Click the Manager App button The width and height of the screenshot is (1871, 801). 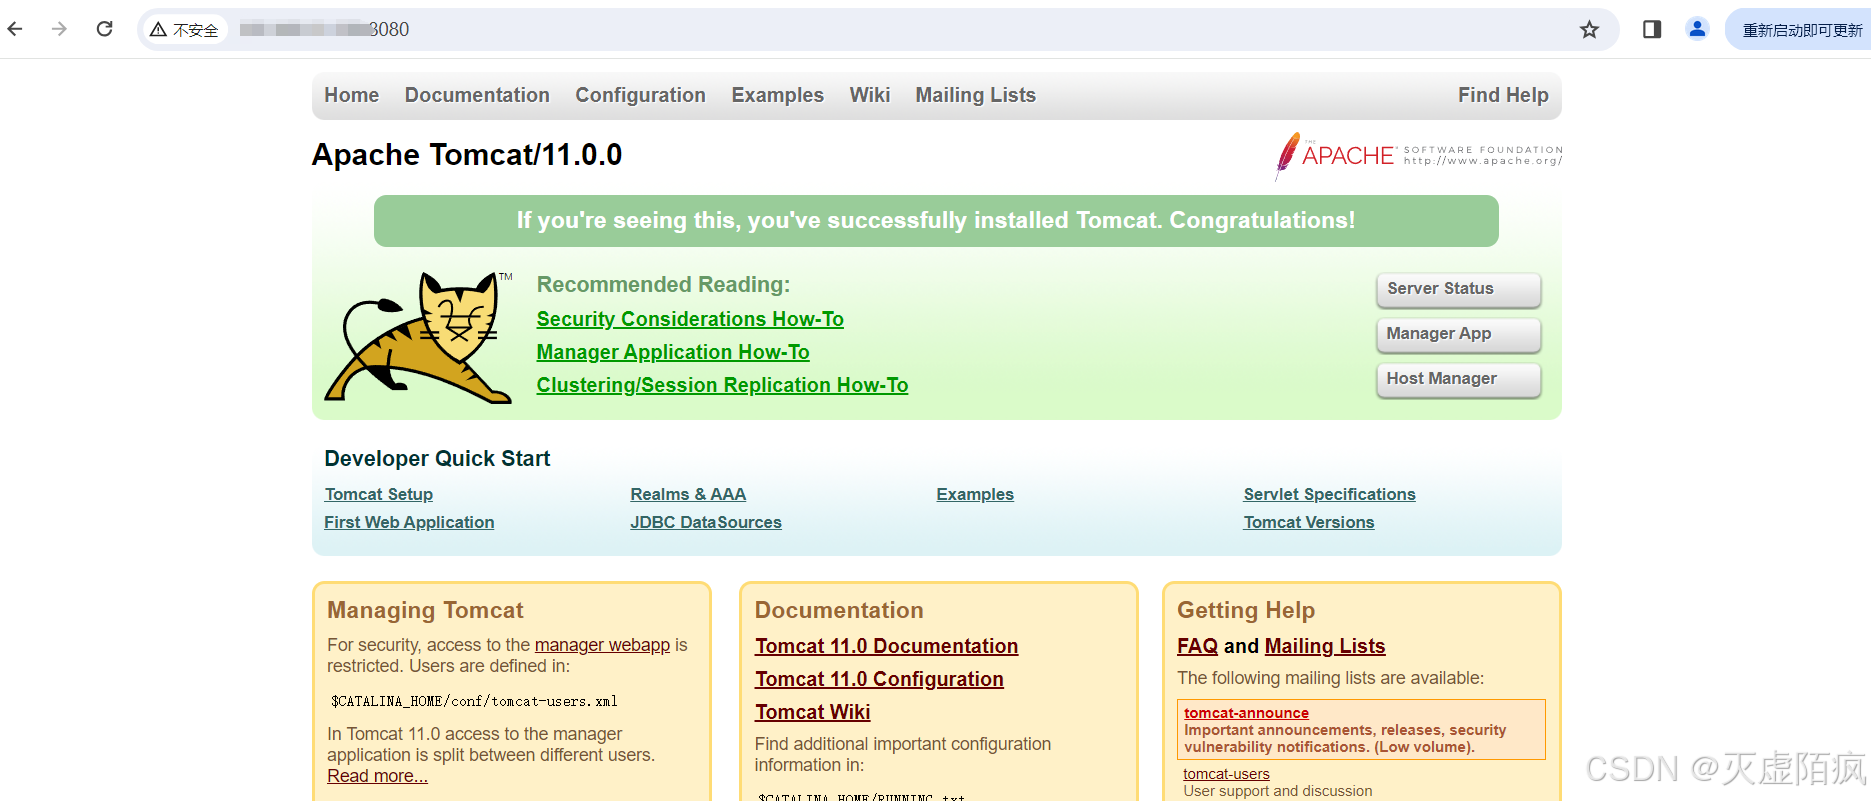[x=1458, y=334]
